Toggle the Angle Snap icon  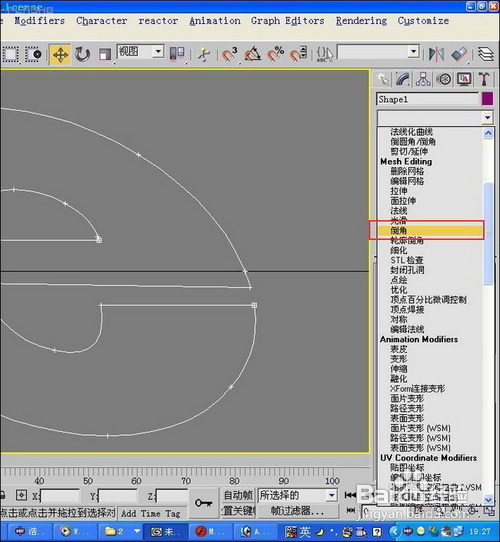(253, 54)
